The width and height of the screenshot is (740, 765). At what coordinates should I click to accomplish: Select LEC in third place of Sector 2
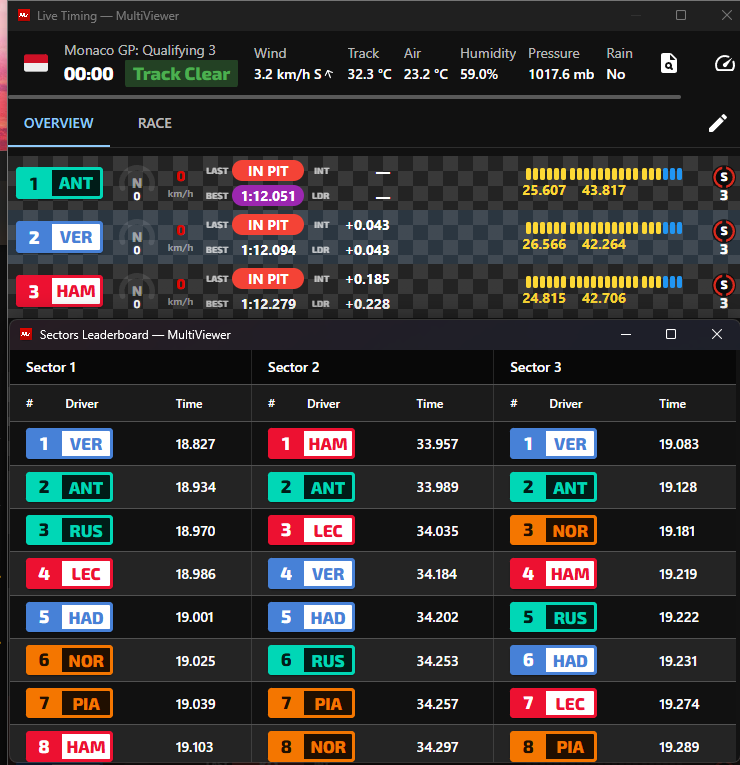click(311, 530)
